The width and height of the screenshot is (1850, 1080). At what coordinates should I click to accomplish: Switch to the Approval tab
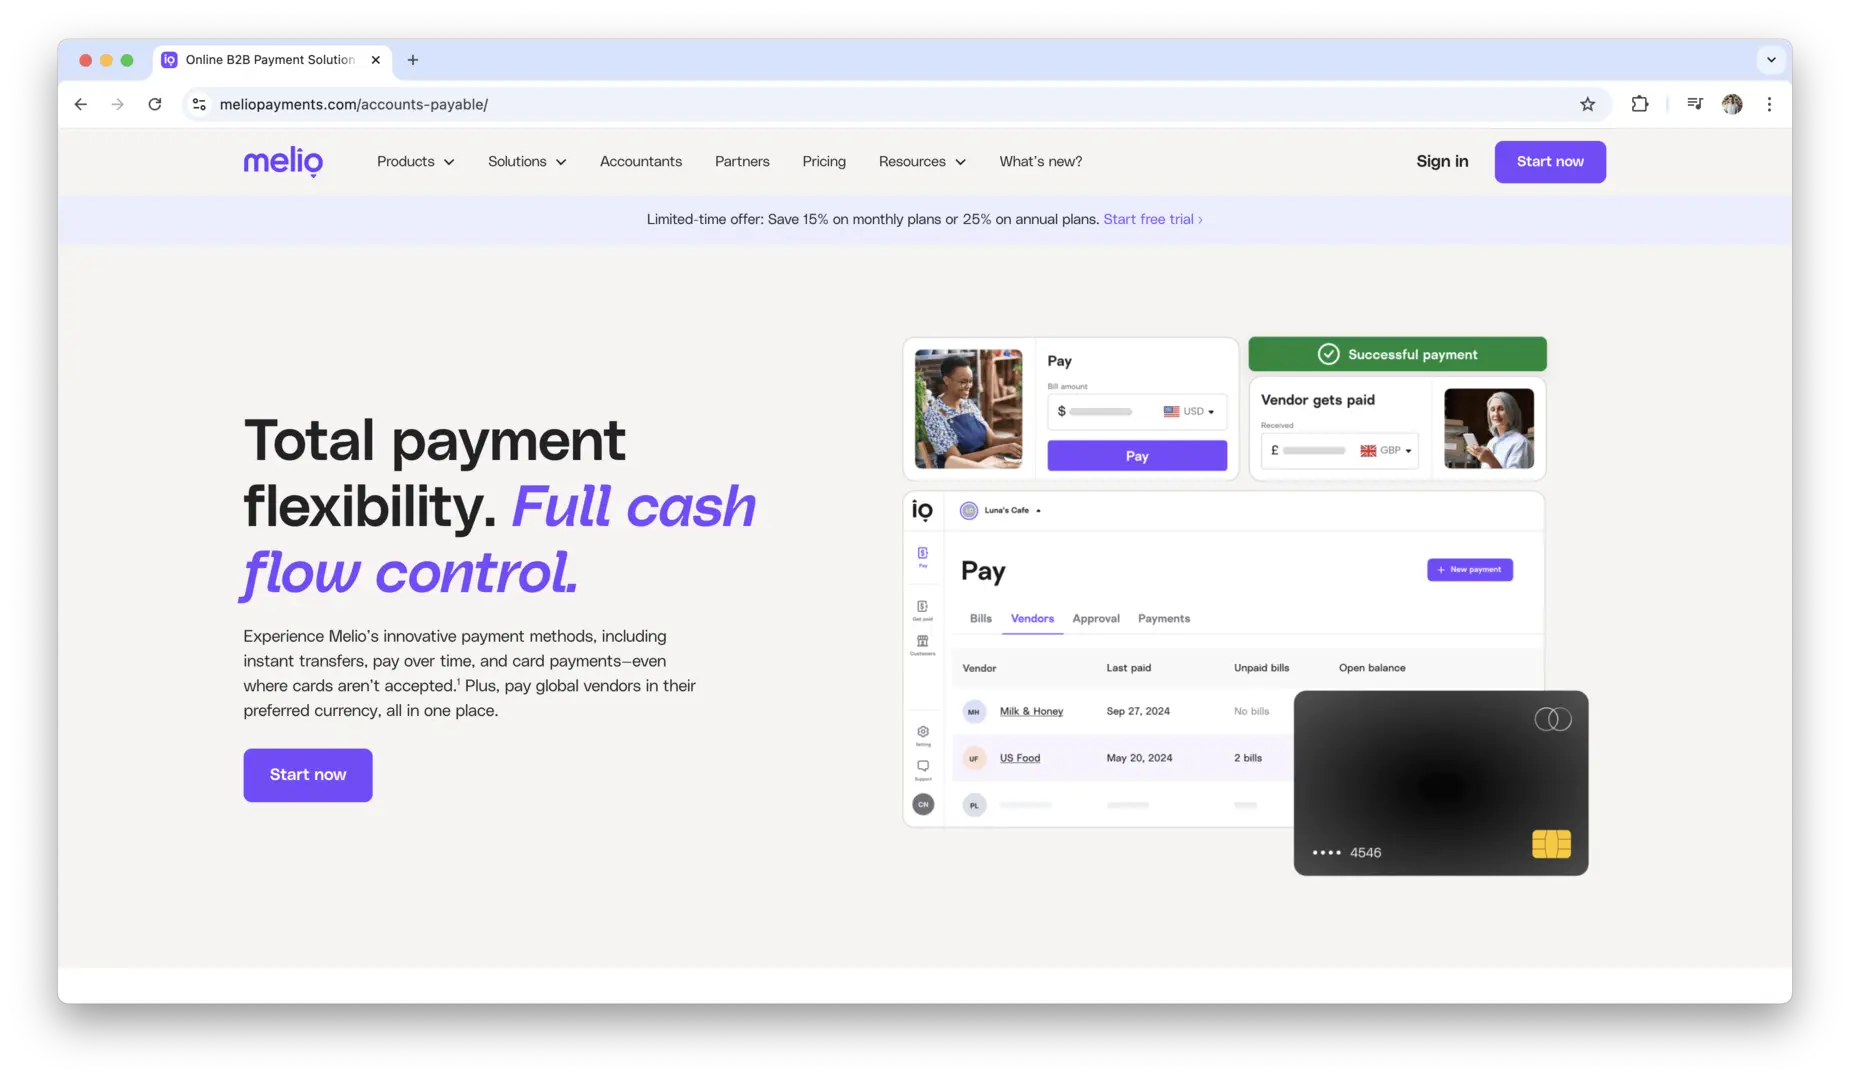tap(1096, 619)
